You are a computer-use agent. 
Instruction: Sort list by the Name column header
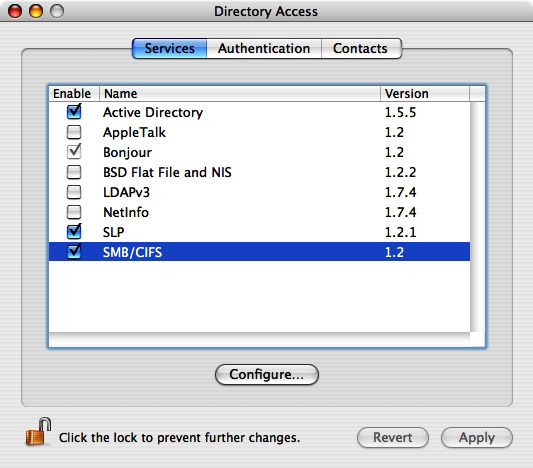(x=240, y=93)
